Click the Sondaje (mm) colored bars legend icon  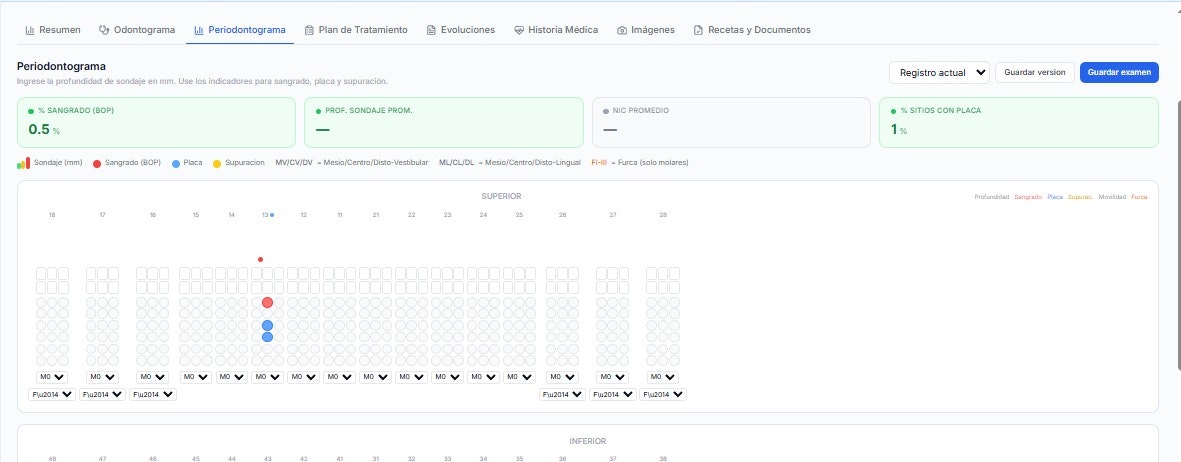tap(23, 163)
